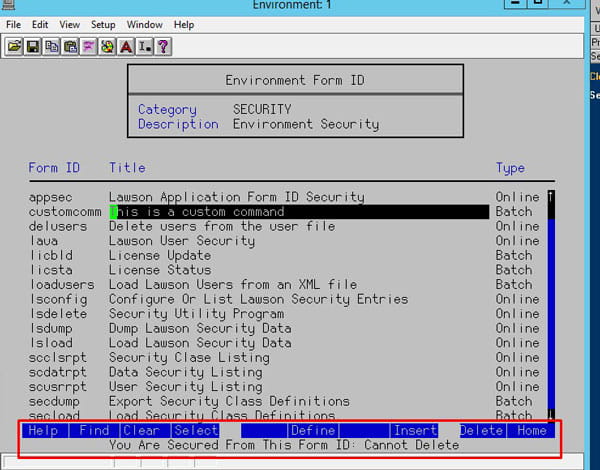The width and height of the screenshot is (600, 470).
Task: Select the lsconfig form ID
Action: point(58,299)
